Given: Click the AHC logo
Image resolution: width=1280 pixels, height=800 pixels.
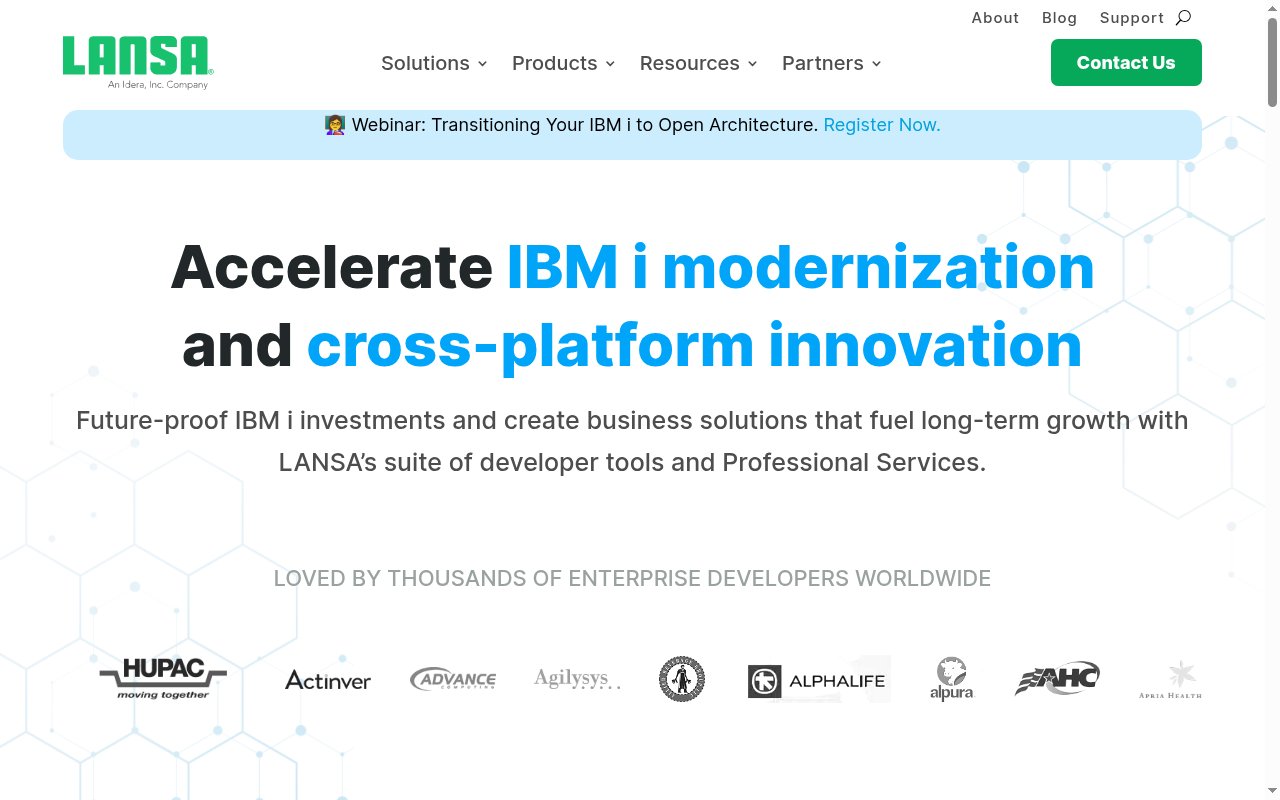Looking at the screenshot, I should tap(1058, 679).
